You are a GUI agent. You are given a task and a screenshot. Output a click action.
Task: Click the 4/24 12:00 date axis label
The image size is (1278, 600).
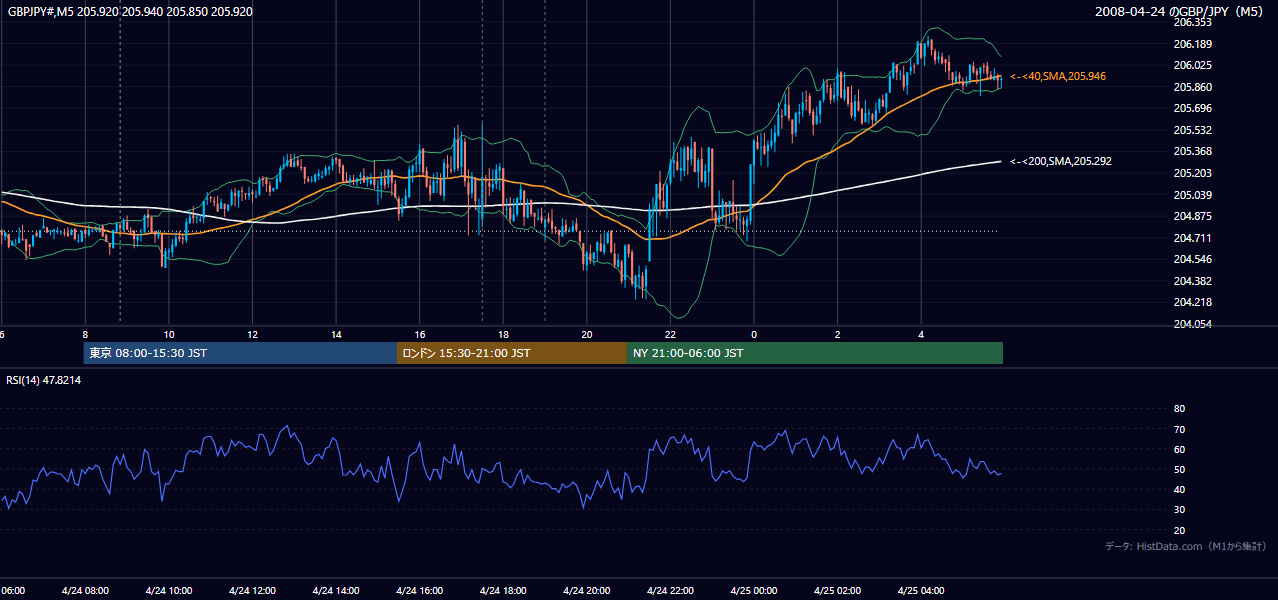253,591
